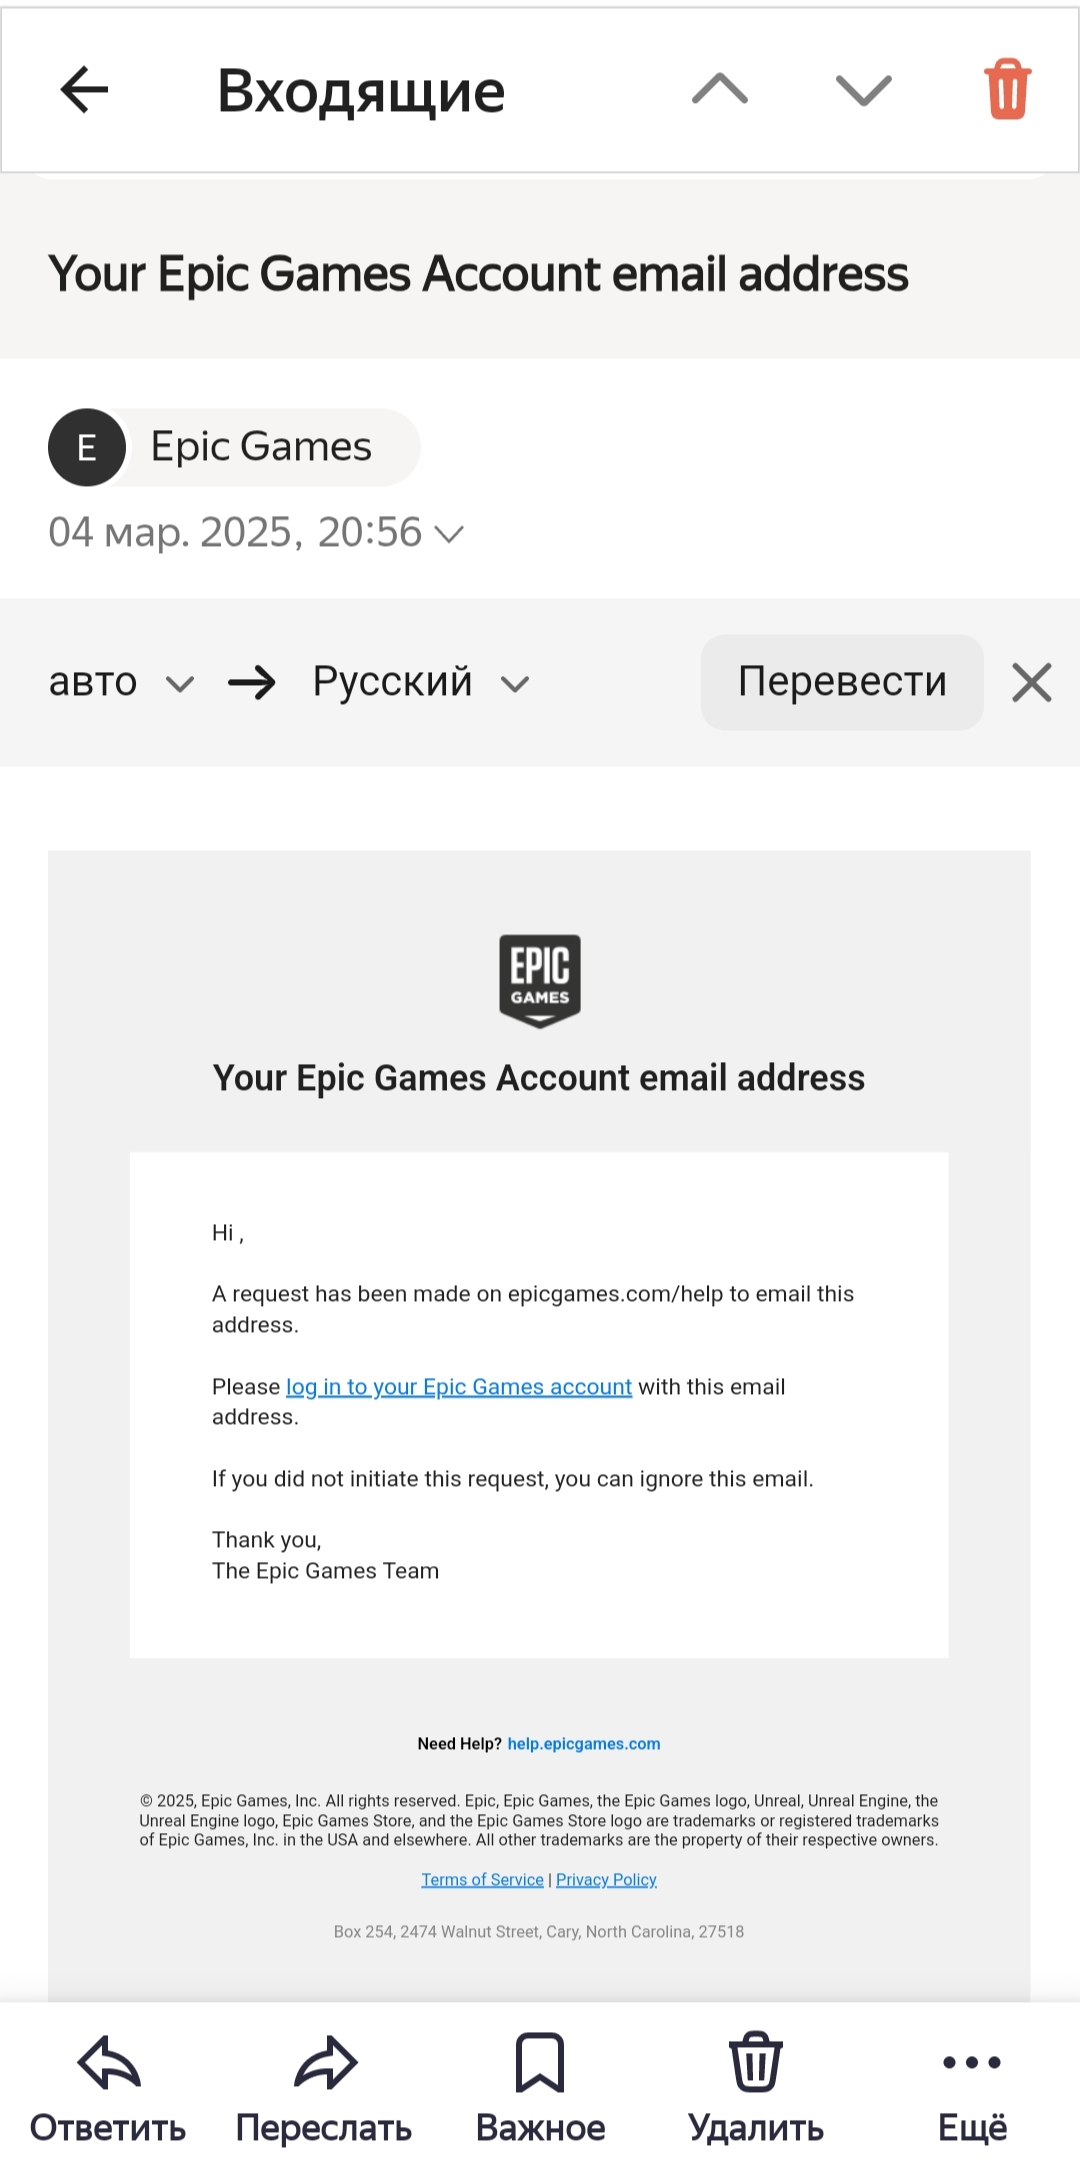The image size is (1080, 2176).
Task: Tap the Epic Games sender avatar
Action: tap(87, 447)
